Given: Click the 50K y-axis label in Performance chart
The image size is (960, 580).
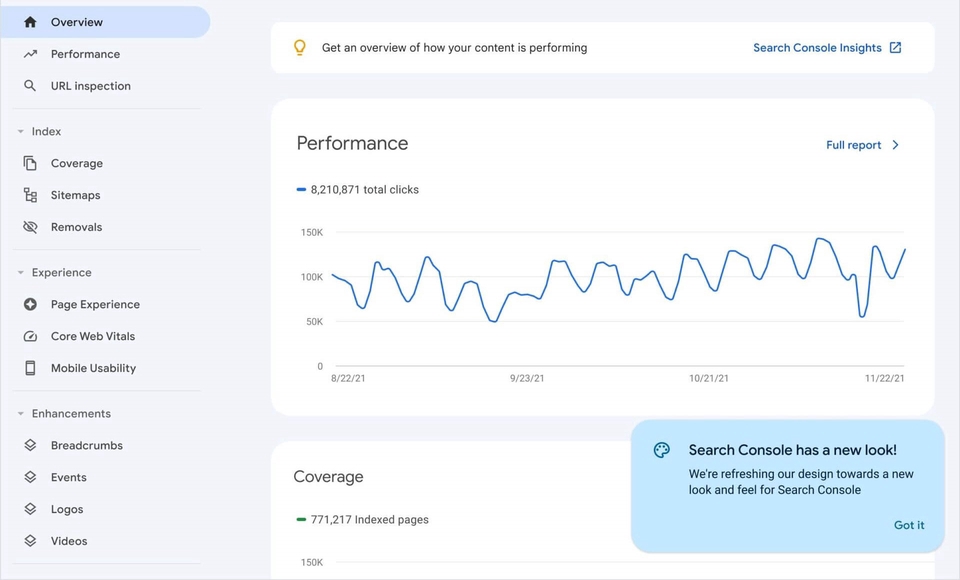Looking at the screenshot, I should [315, 322].
